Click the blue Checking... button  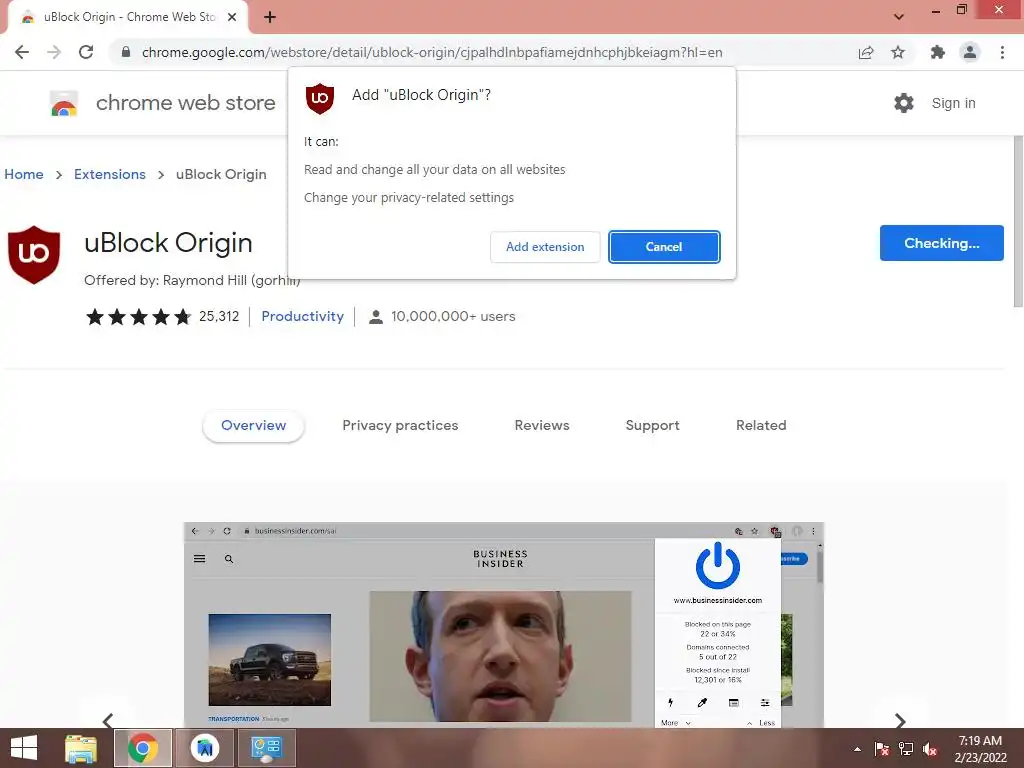[x=942, y=243]
